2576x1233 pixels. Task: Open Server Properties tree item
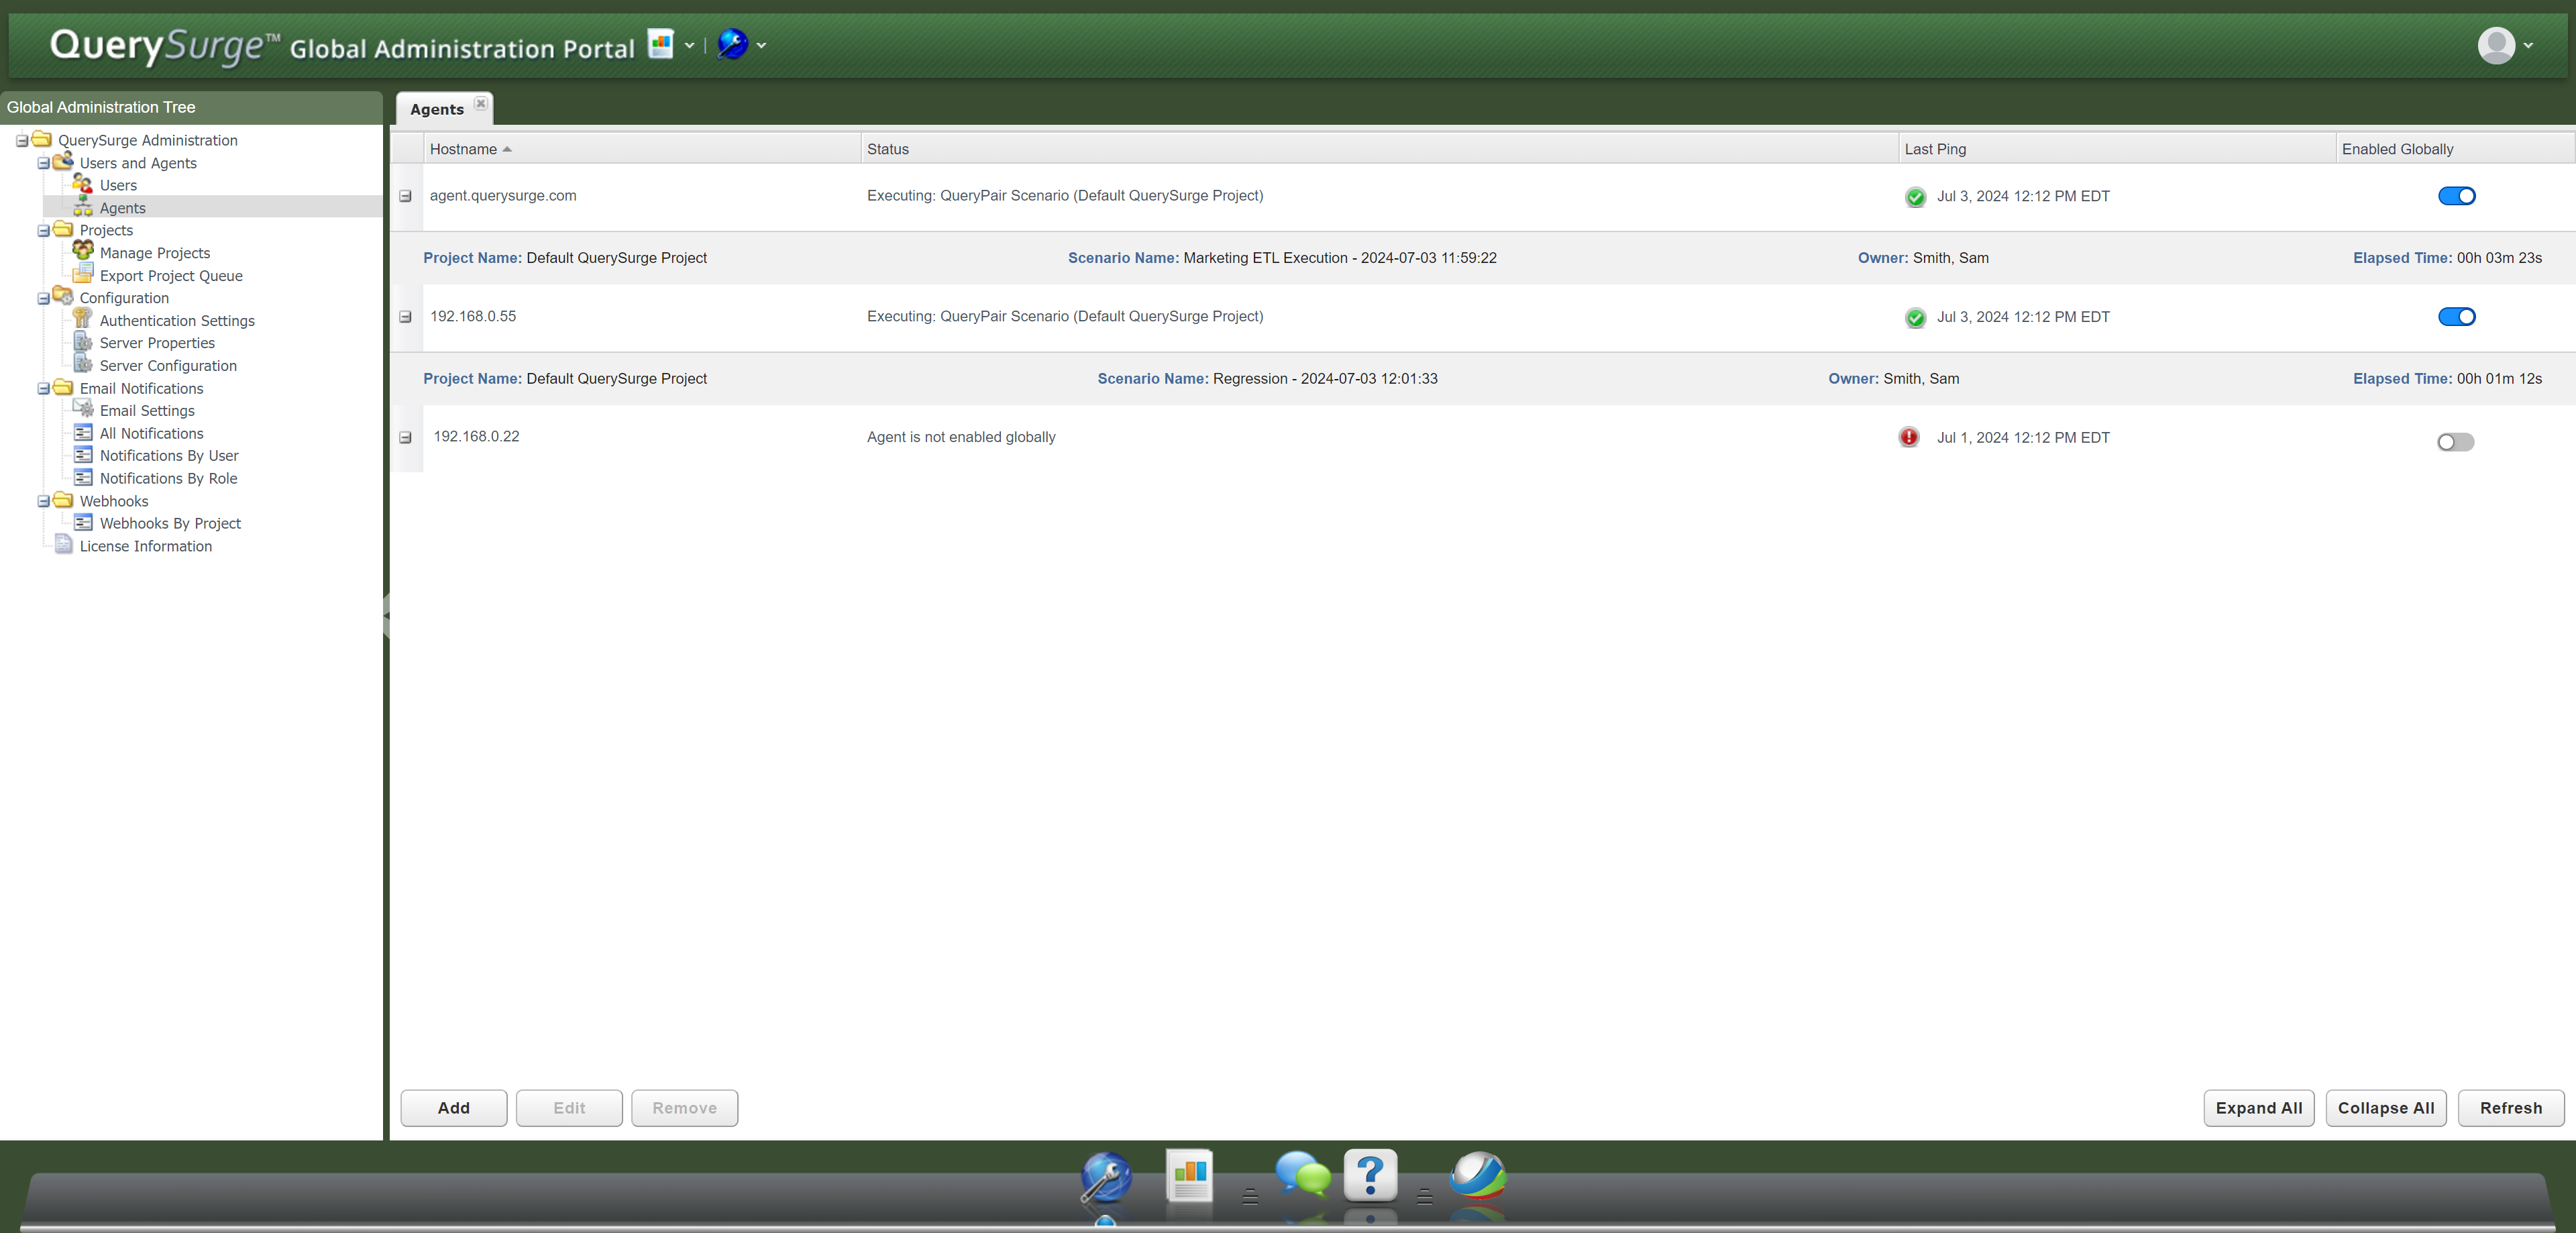157,343
